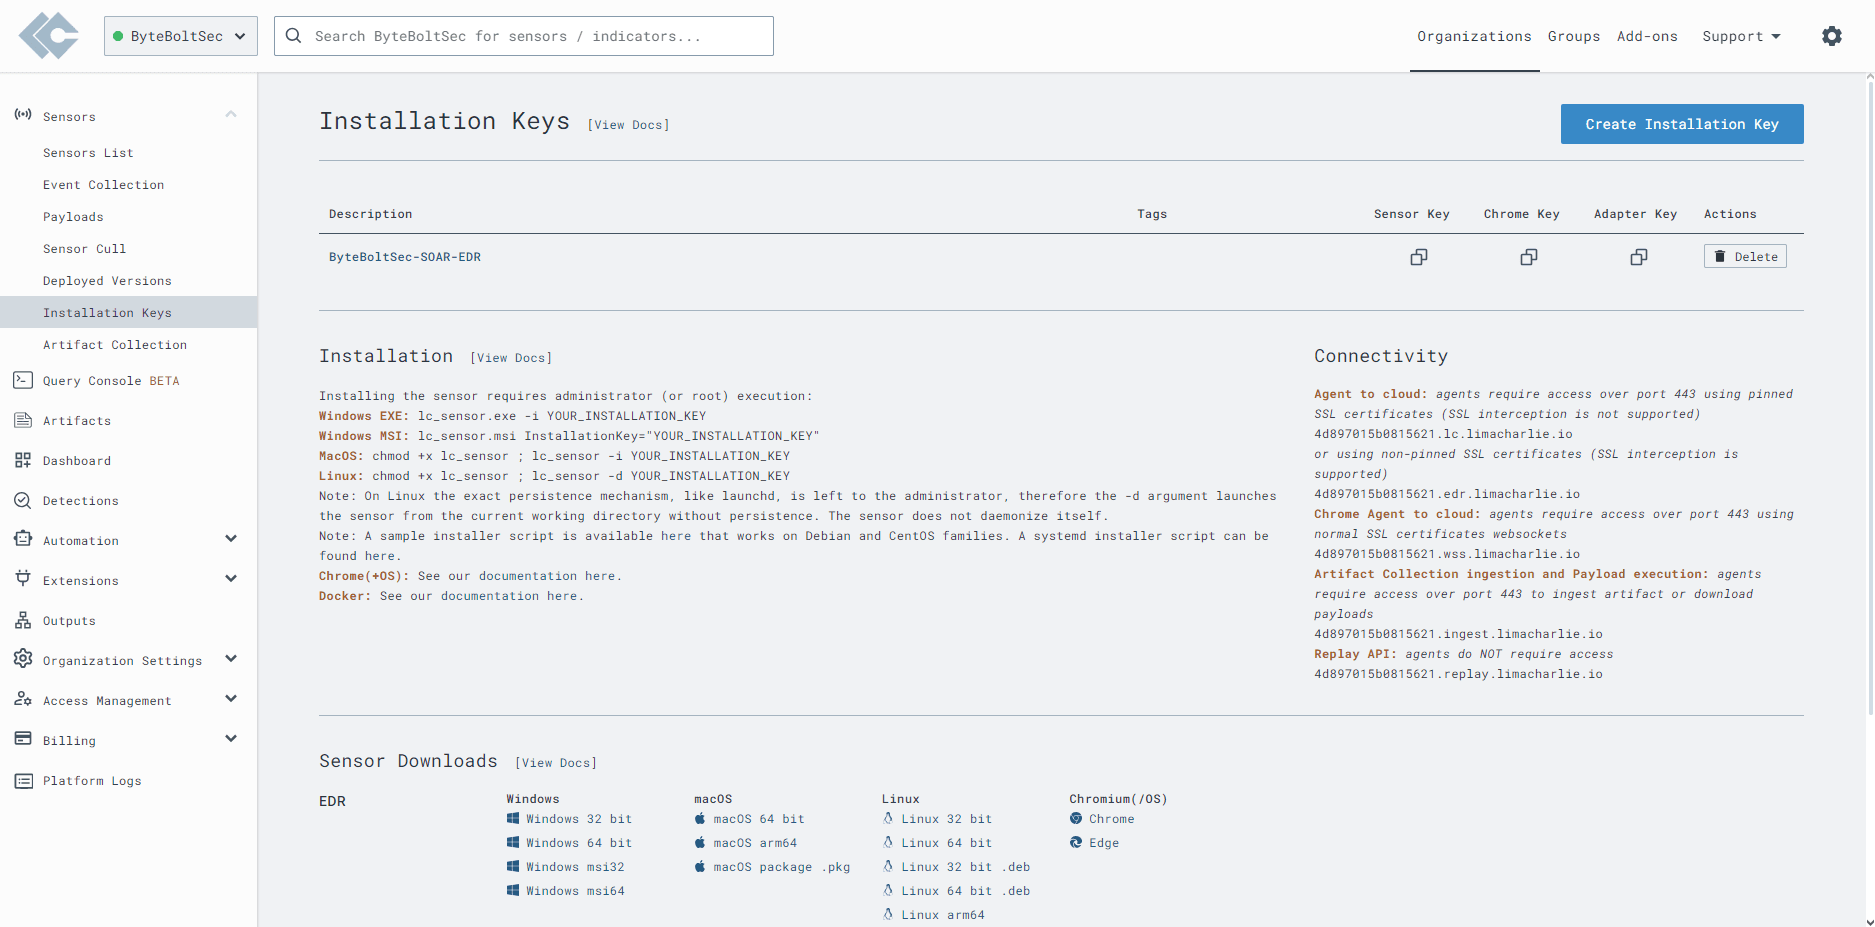
Task: Switch to the Groups tab
Action: point(1573,36)
